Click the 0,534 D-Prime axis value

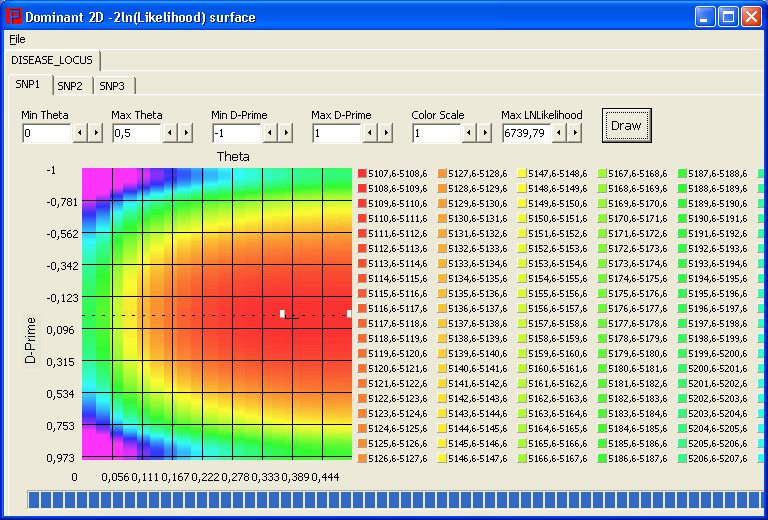click(62, 394)
